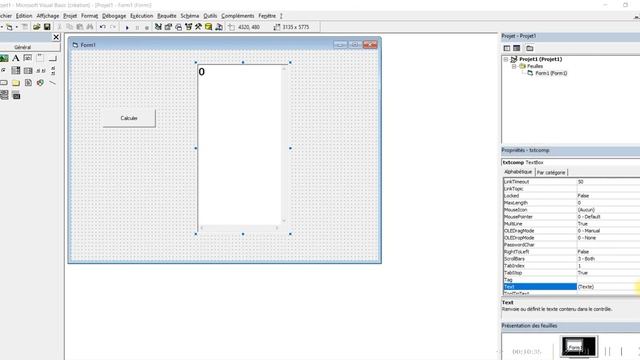
Task: Click the vertical scrollbar of the form textbox
Action: tap(284, 144)
